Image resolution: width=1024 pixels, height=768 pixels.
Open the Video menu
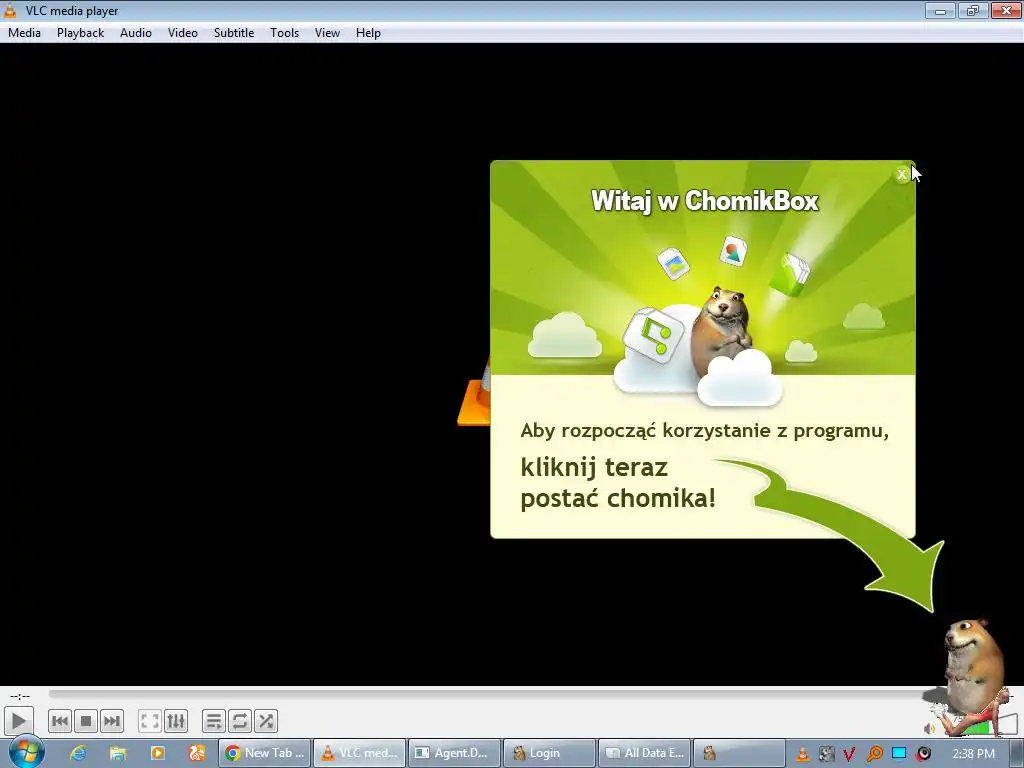tap(183, 33)
